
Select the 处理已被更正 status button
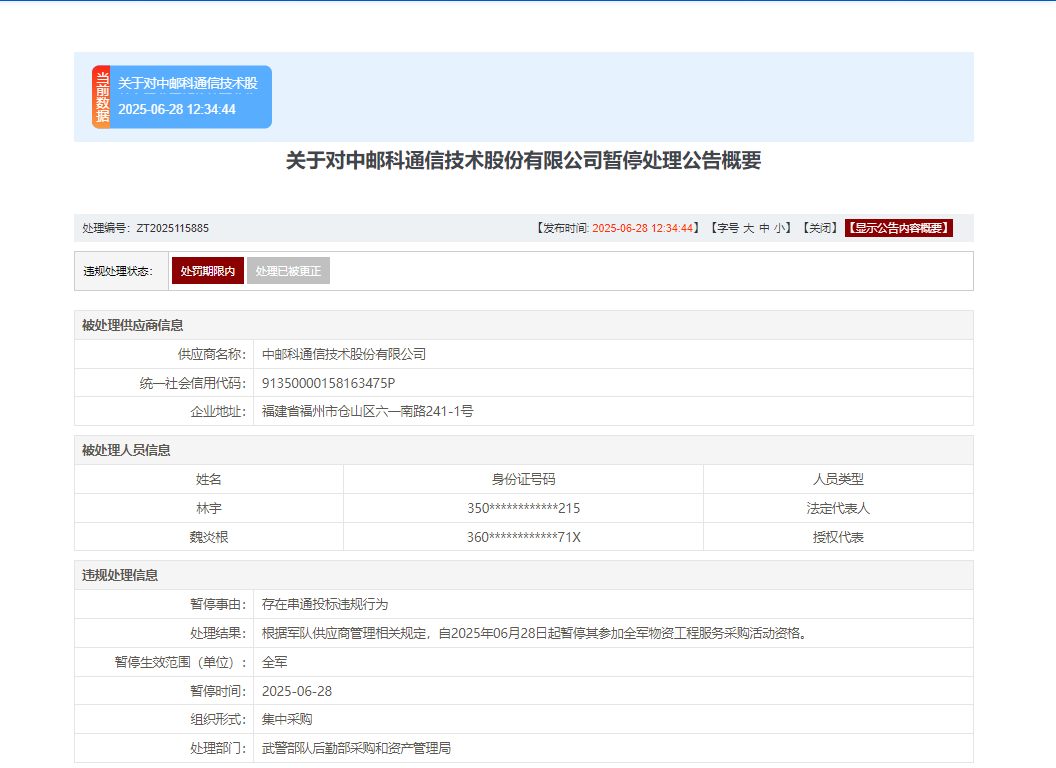288,271
